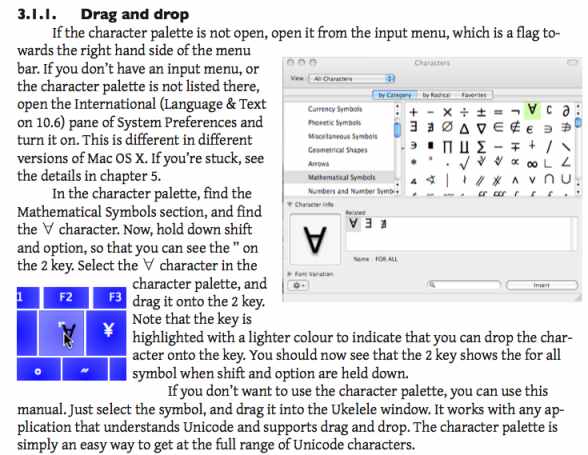Click the category list scrollbar thumb

coord(397,130)
